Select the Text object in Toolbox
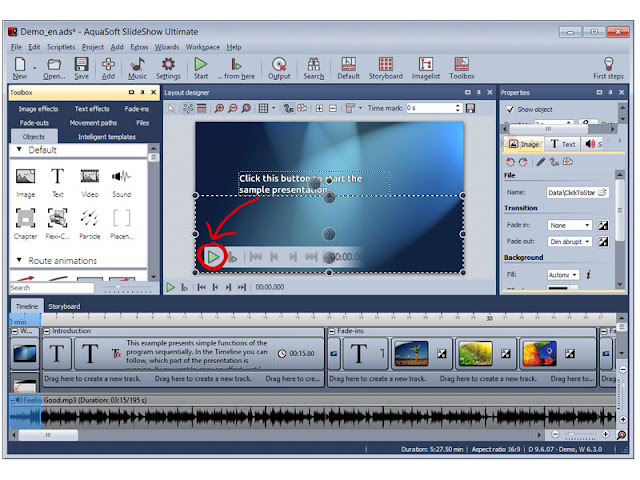Screen dimensions: 640x480 (x=58, y=183)
